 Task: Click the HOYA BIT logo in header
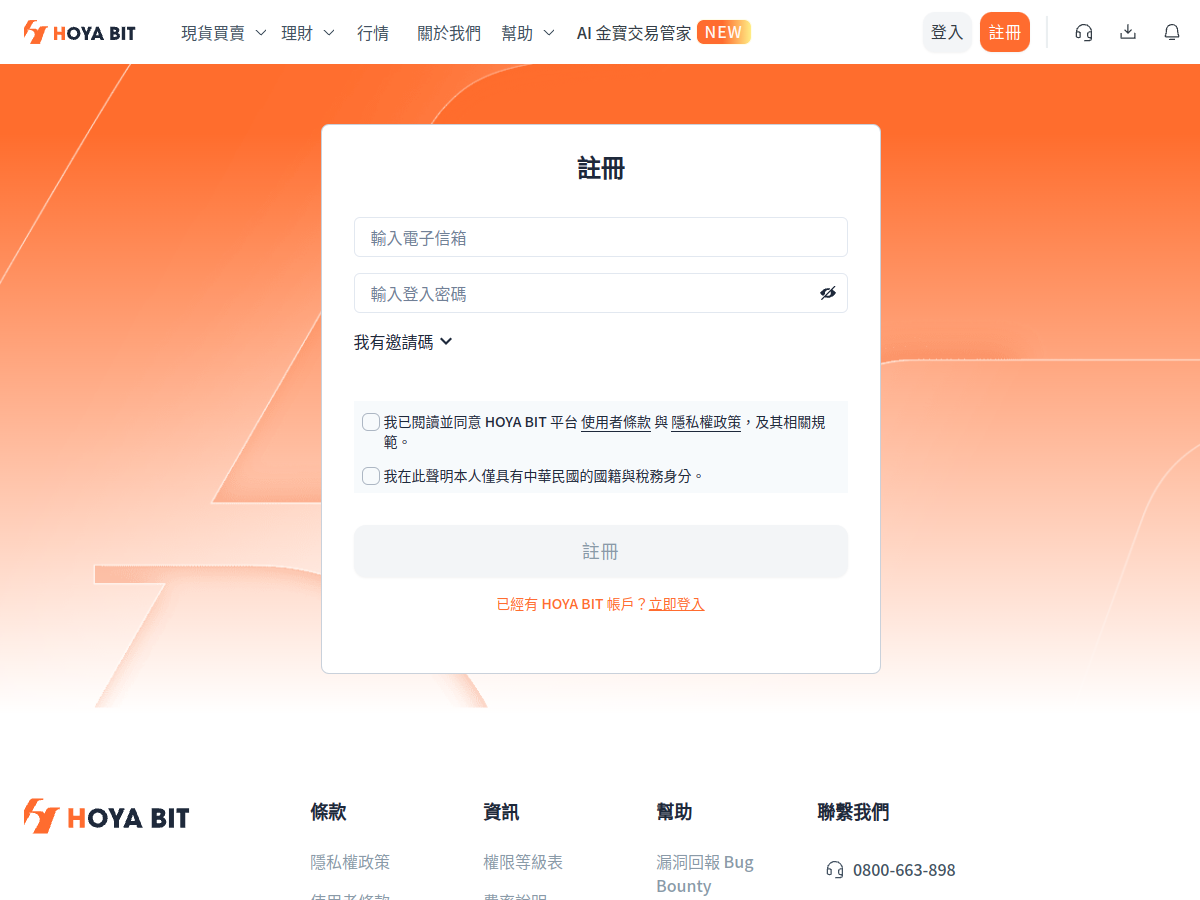80,32
